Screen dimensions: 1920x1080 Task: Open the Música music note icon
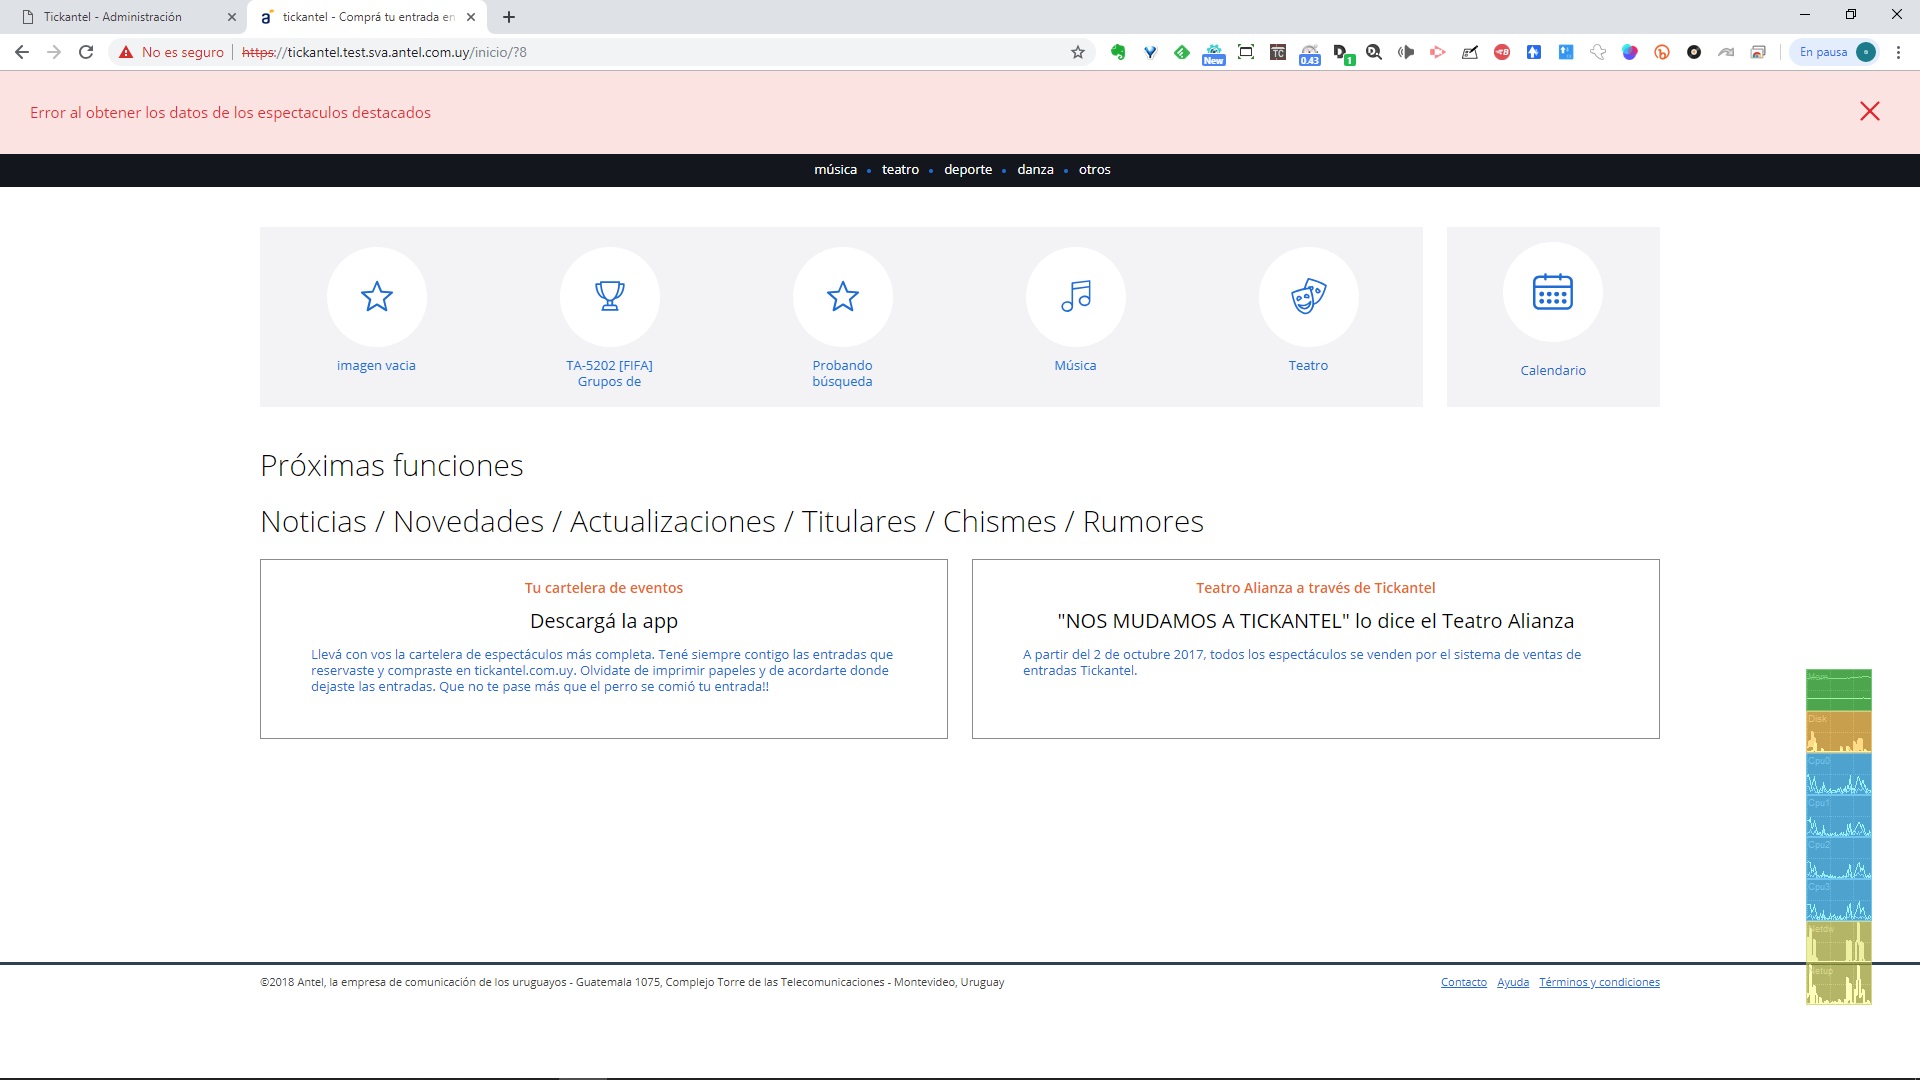(1075, 296)
